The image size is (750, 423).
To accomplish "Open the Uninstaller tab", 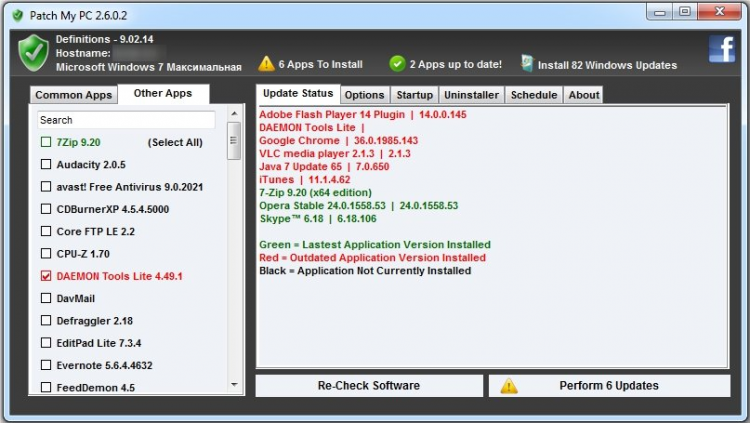I will (x=472, y=95).
